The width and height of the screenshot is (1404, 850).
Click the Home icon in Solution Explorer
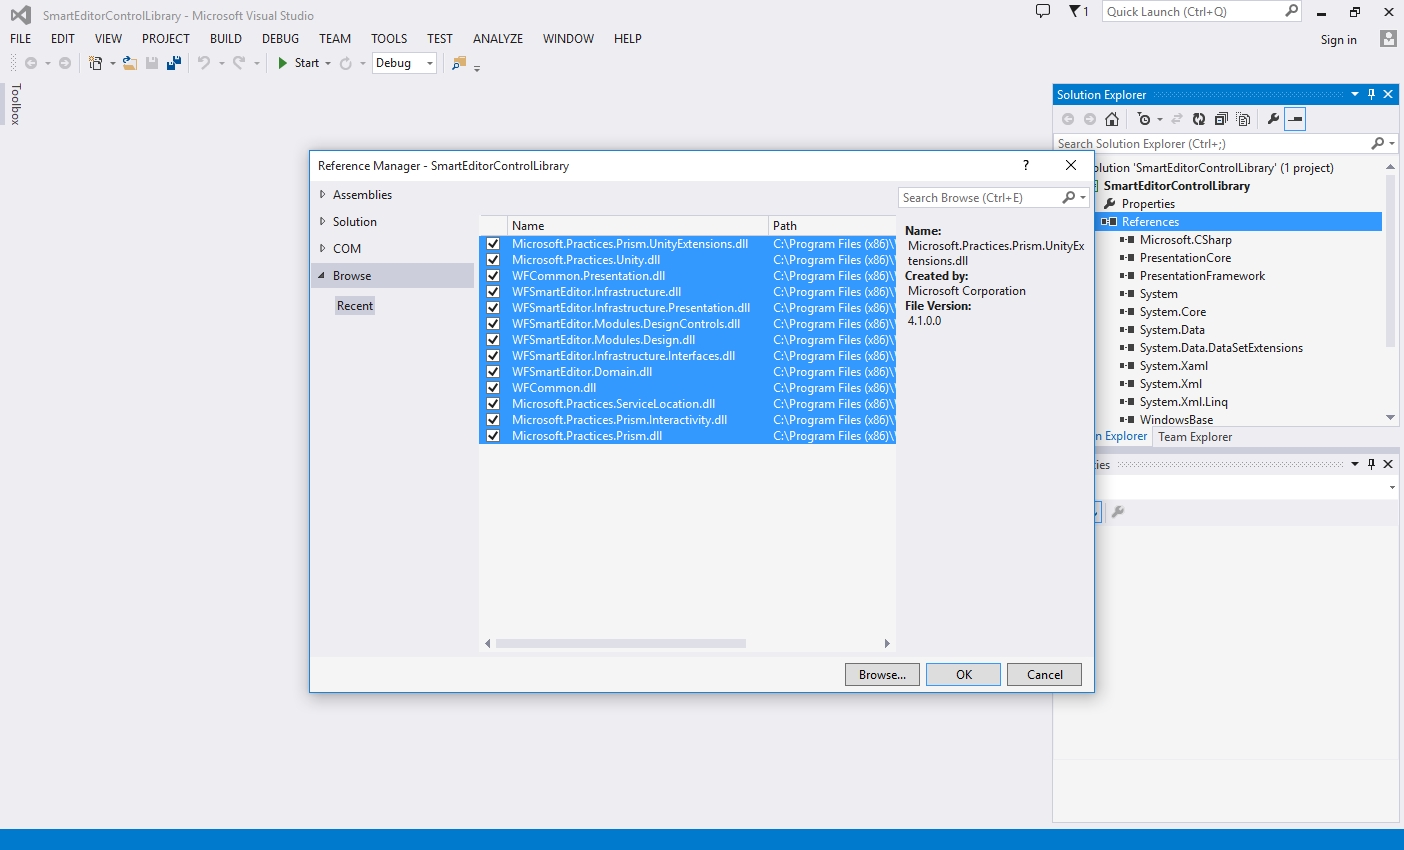tap(1111, 119)
